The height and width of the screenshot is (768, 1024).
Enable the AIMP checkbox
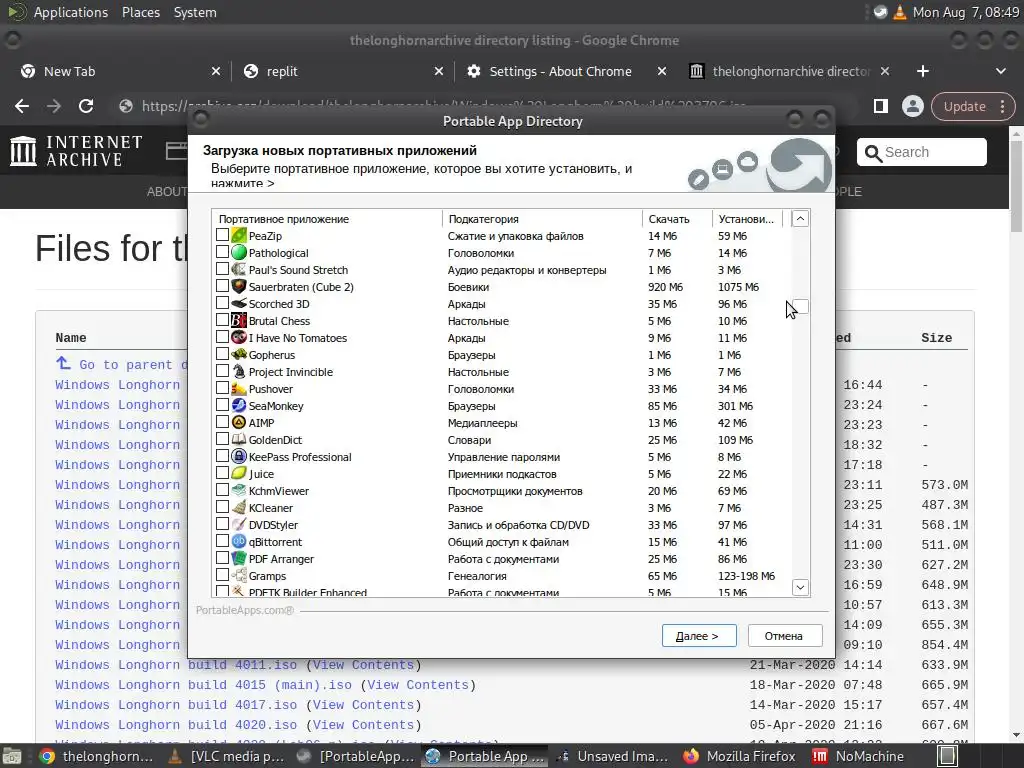coord(222,421)
